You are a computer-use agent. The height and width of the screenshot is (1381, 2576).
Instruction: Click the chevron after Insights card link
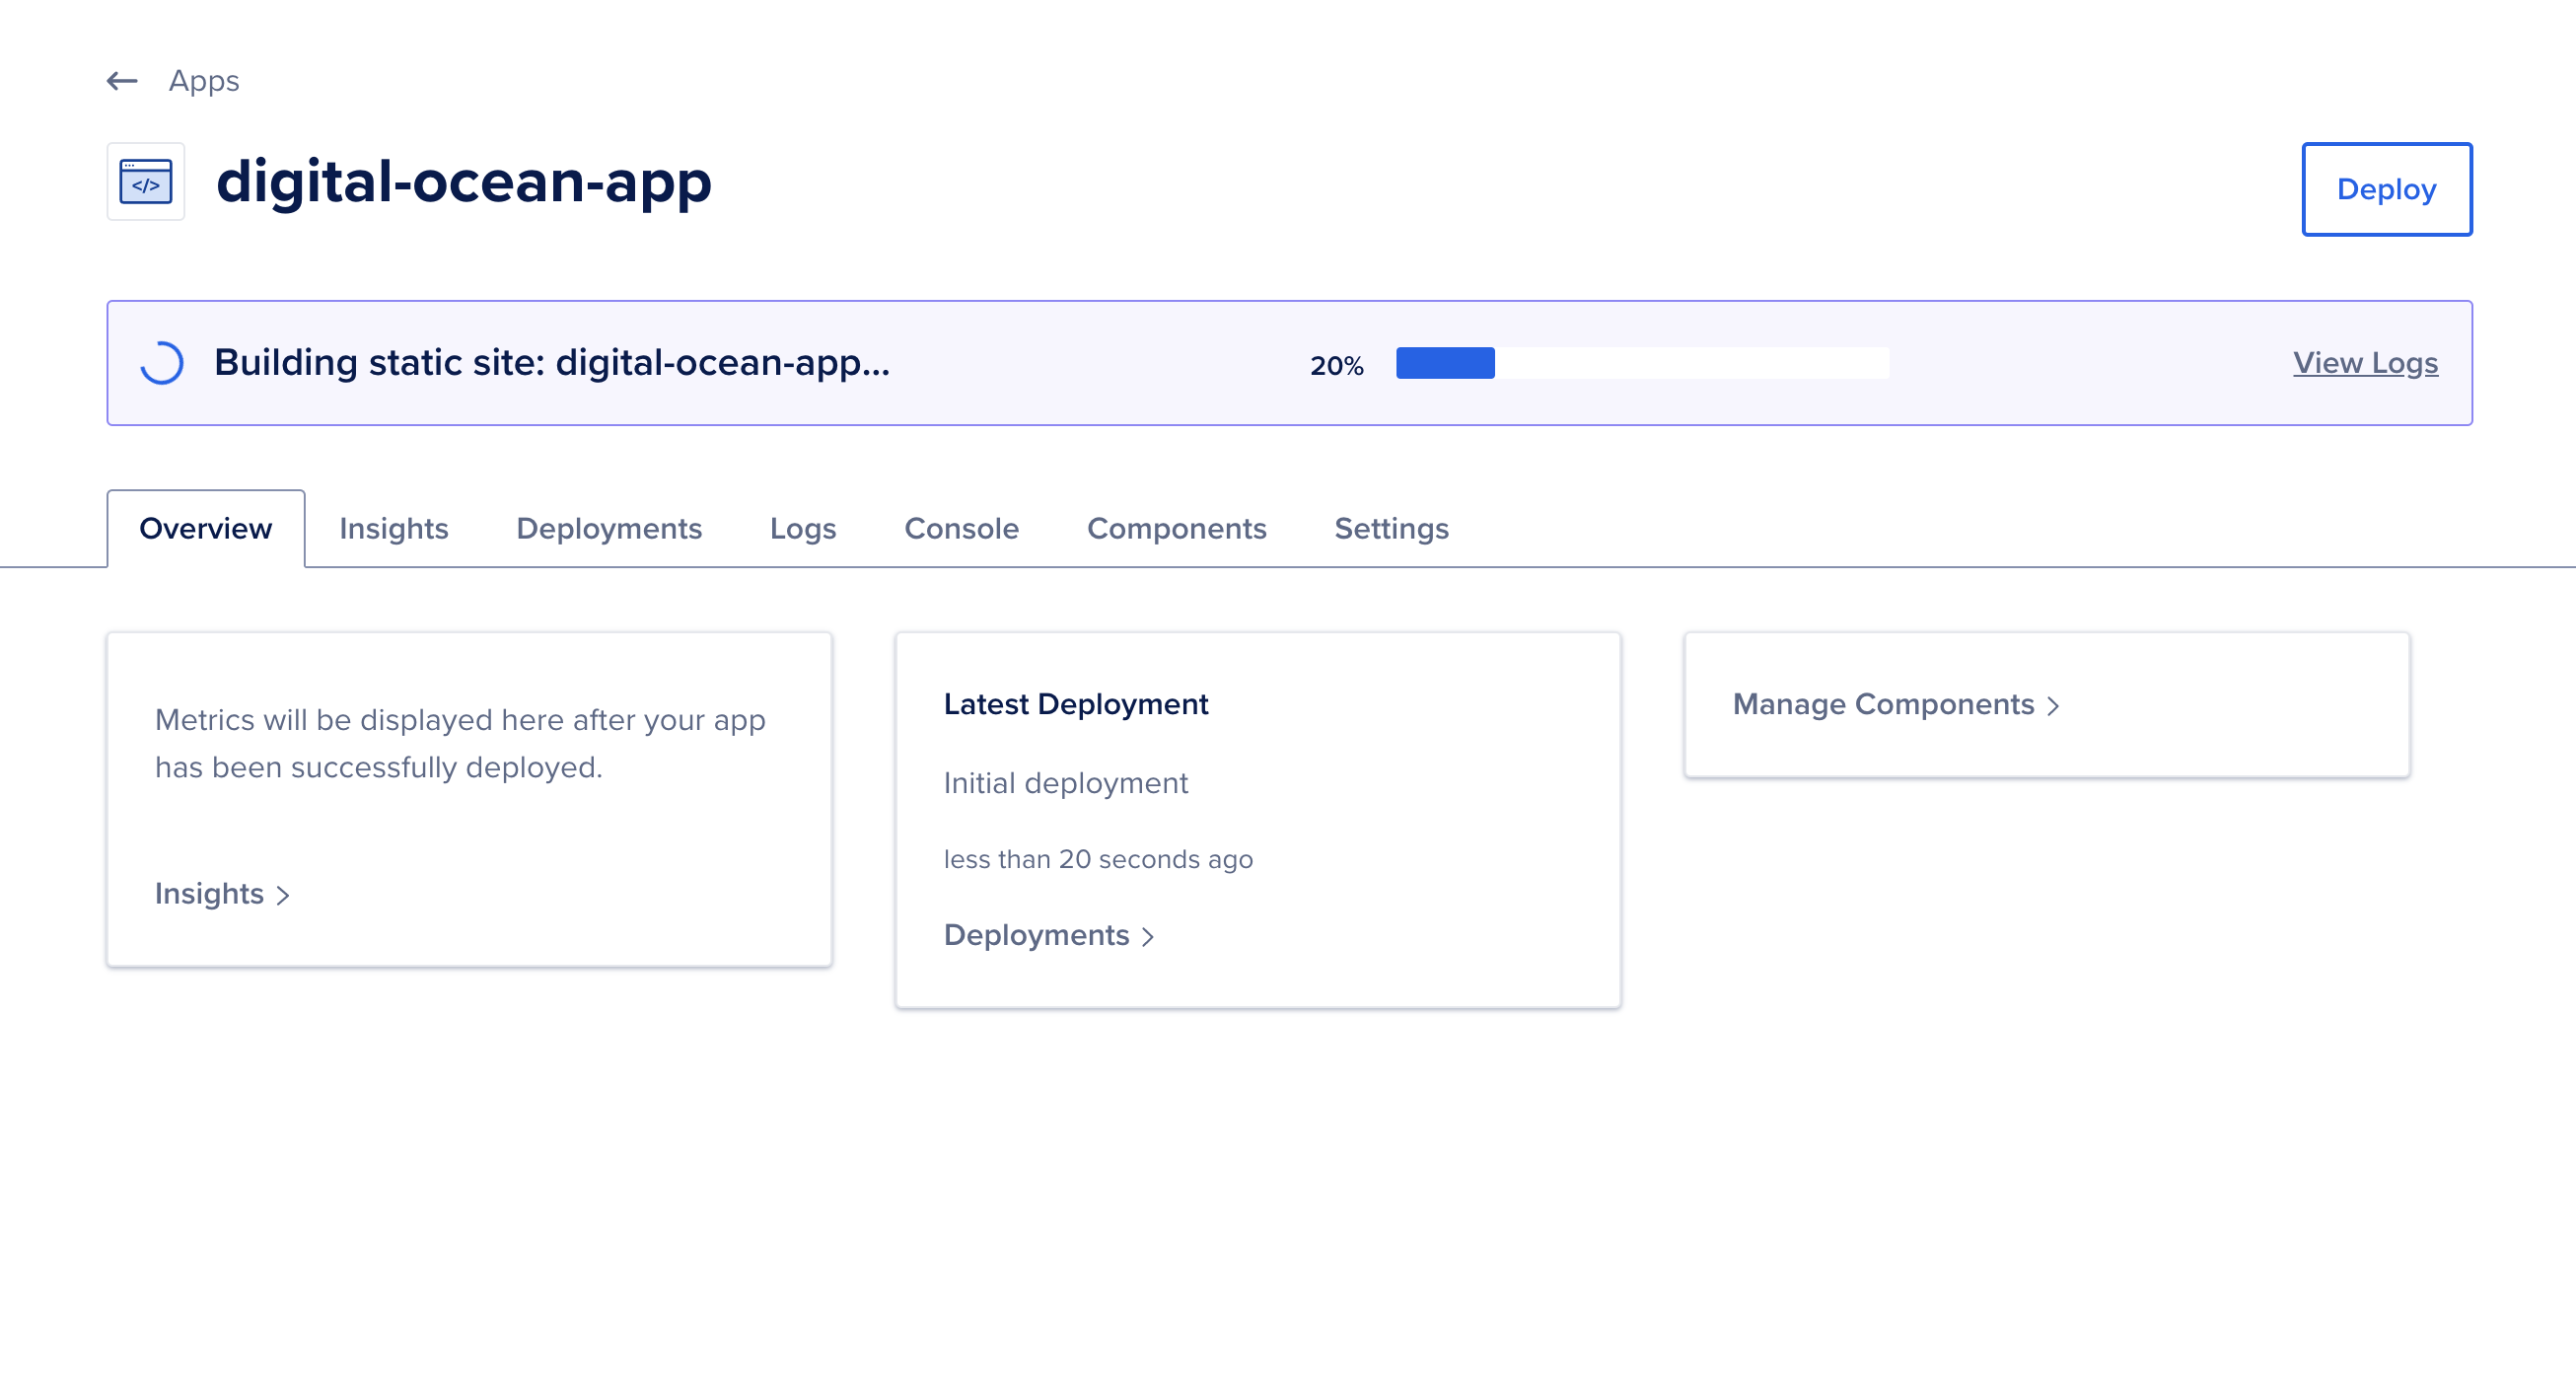[283, 896]
